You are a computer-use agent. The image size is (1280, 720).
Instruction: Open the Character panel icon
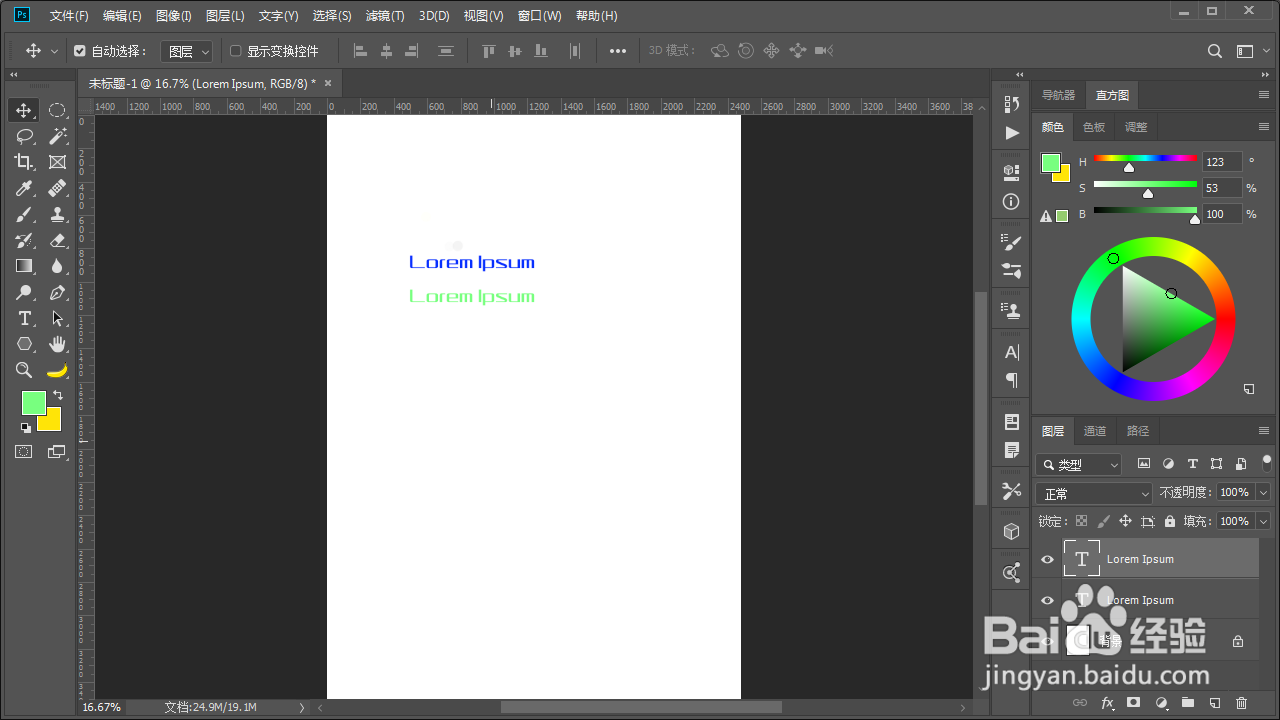[1011, 352]
